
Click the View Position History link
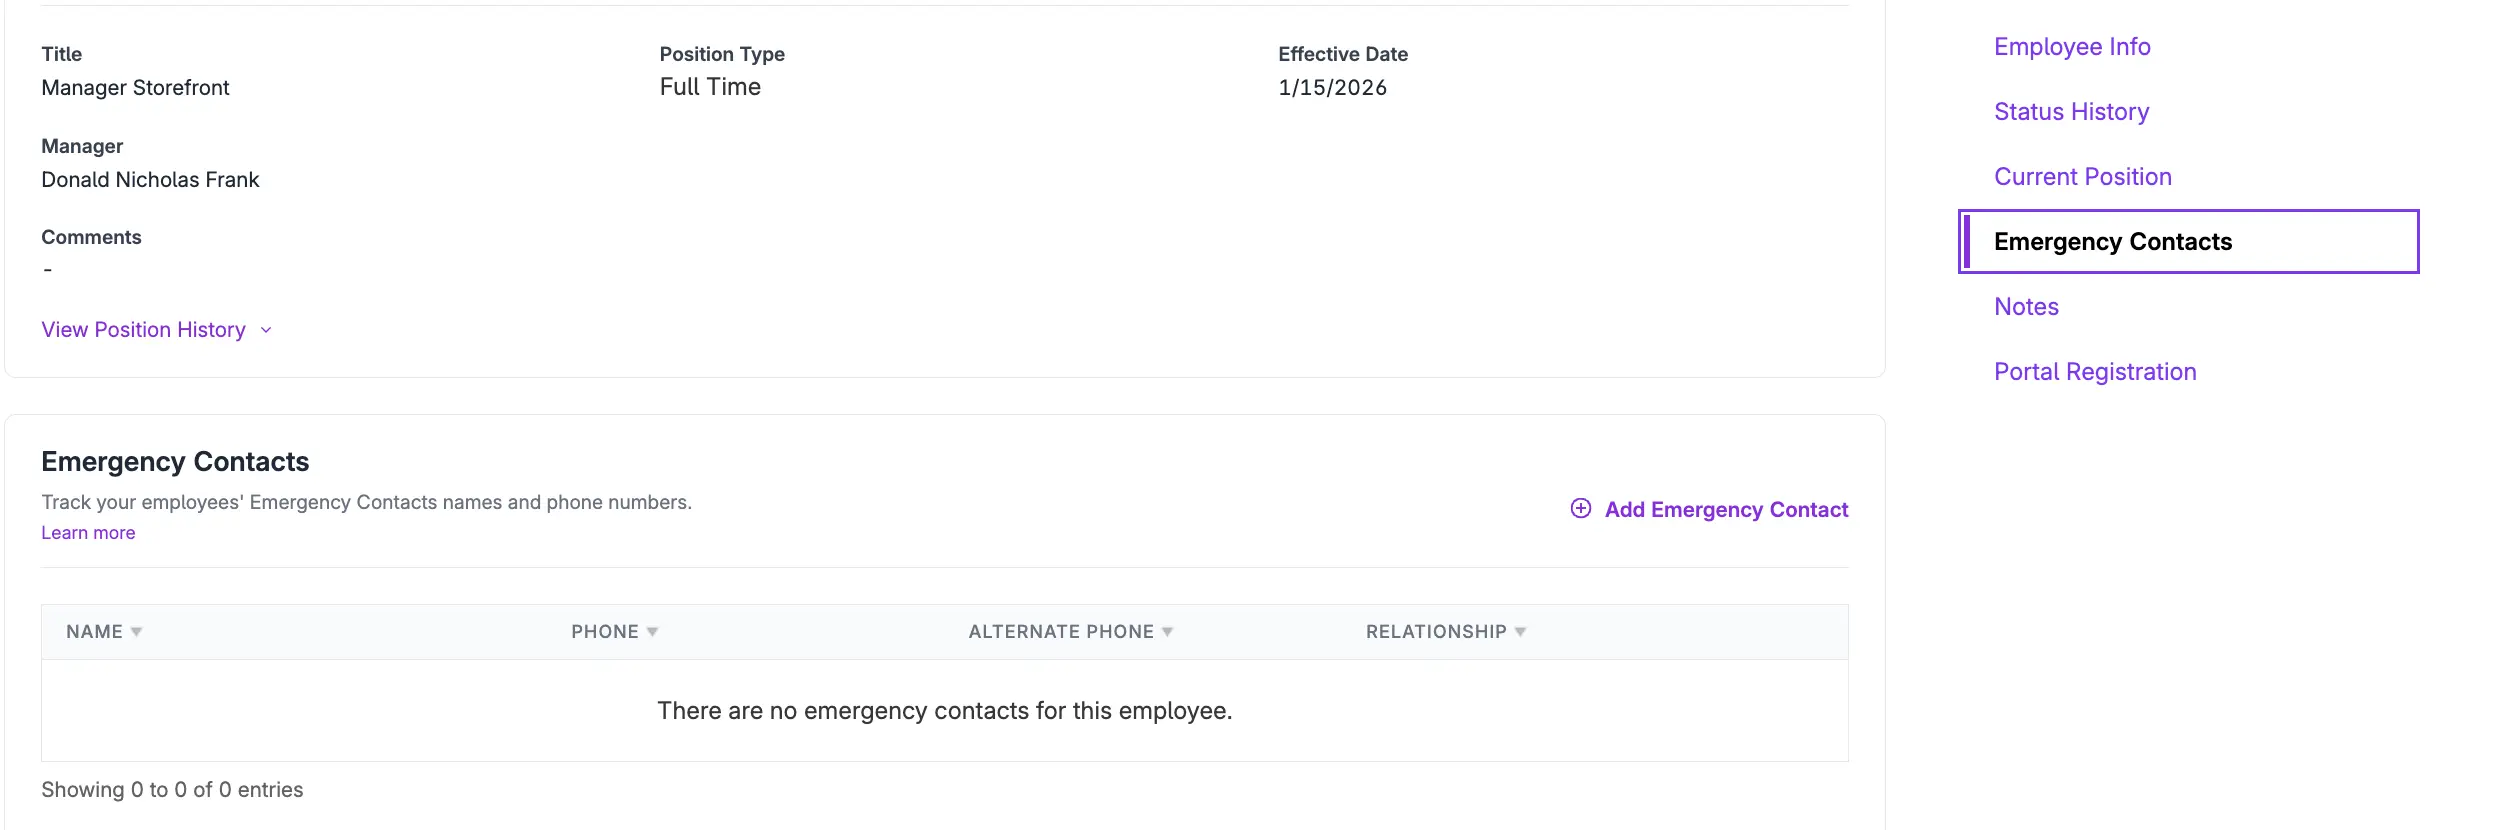click(143, 330)
